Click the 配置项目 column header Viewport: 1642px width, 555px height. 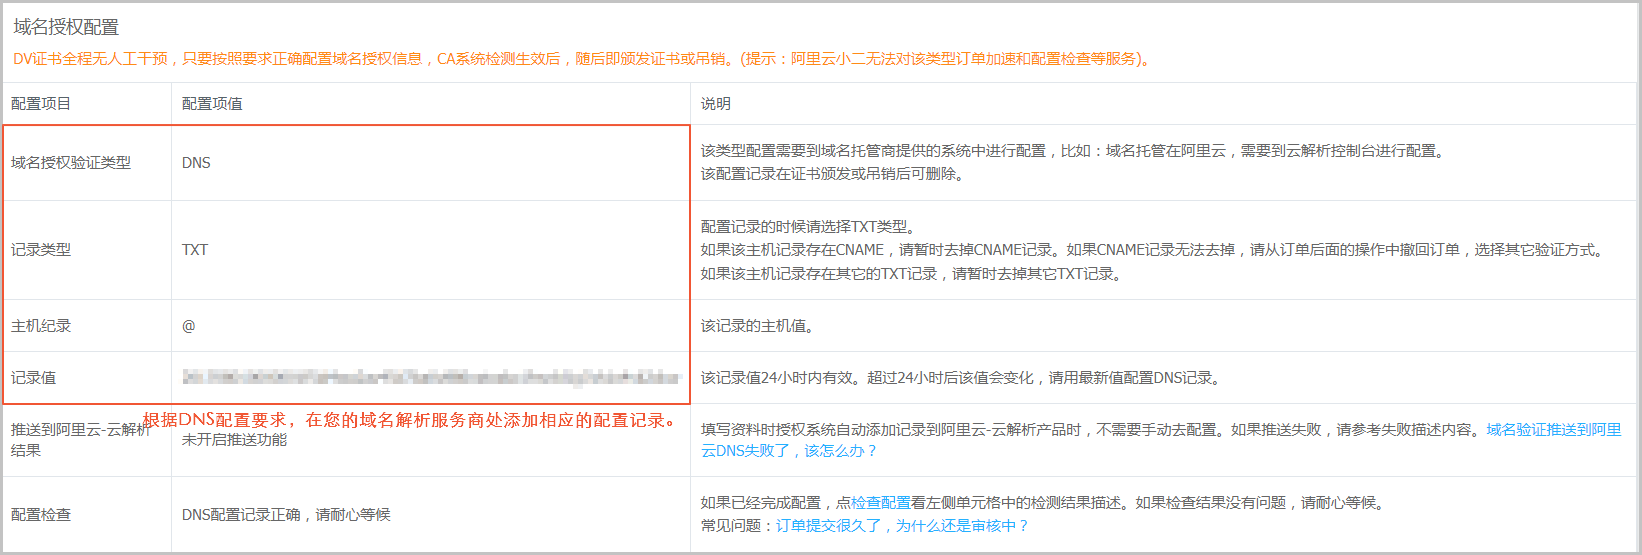(41, 104)
